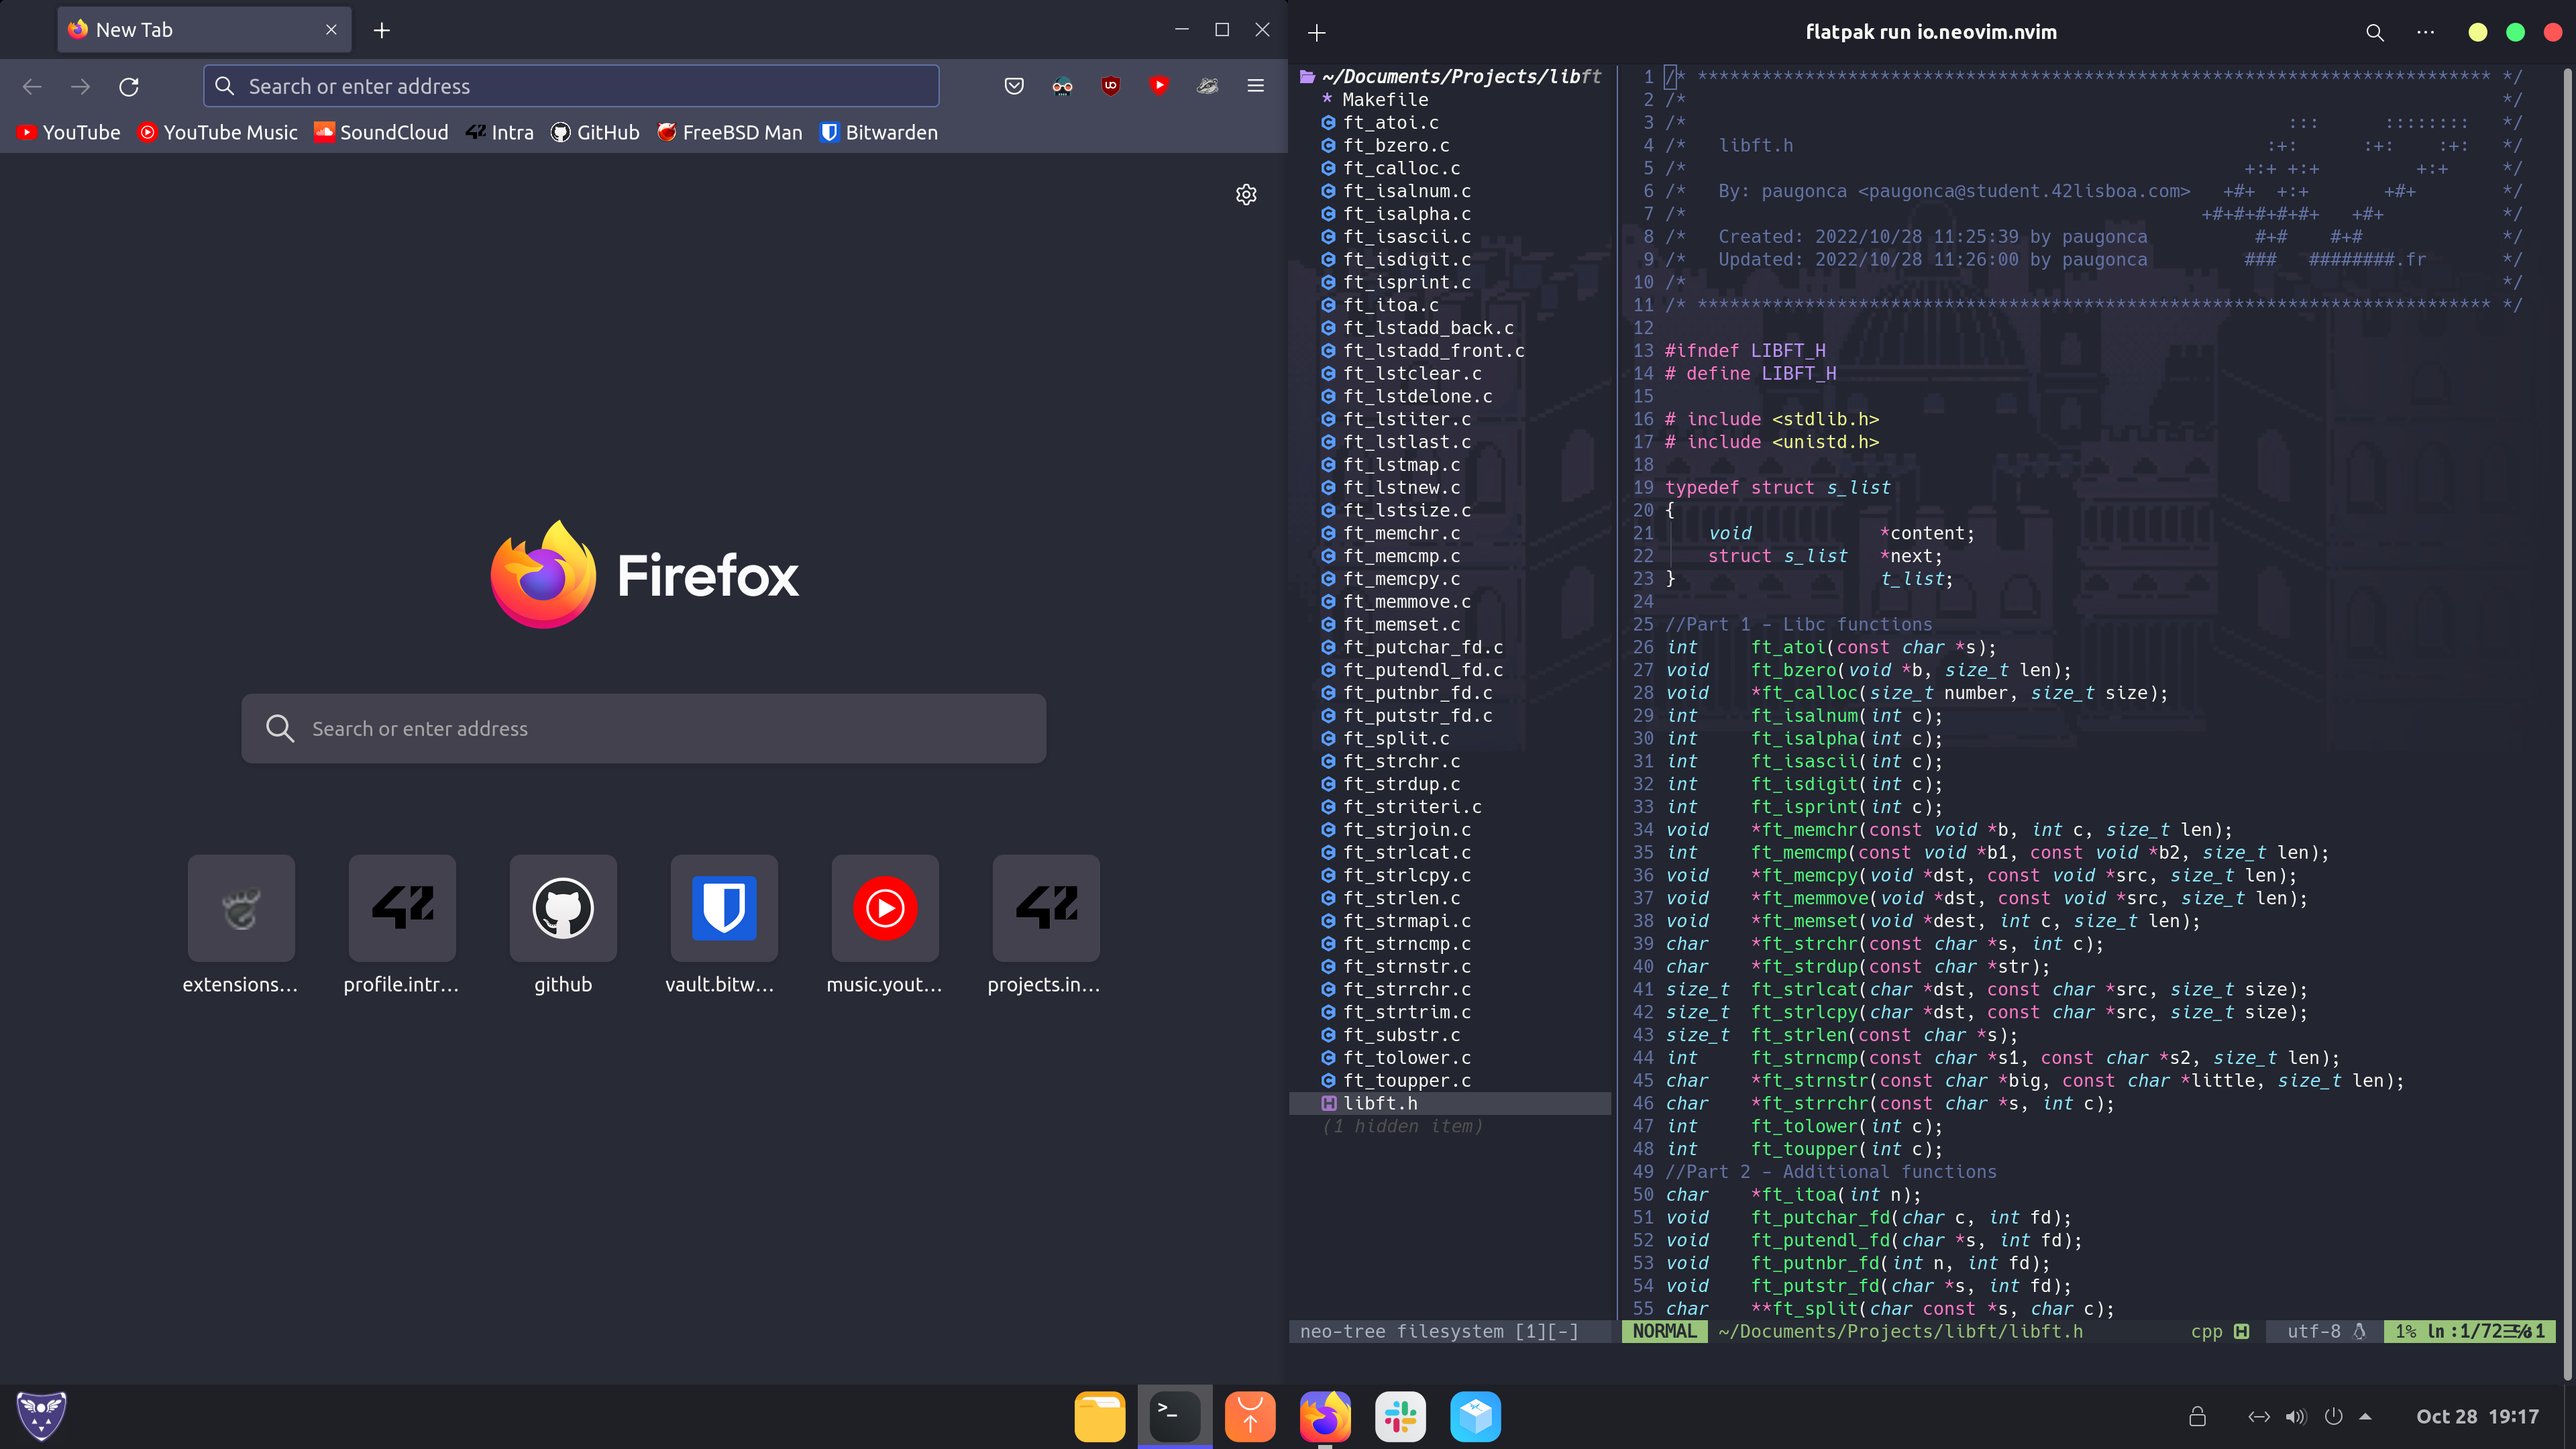Viewport: 2576px width, 1449px height.
Task: Click the terminal search magnifier icon
Action: (2375, 32)
